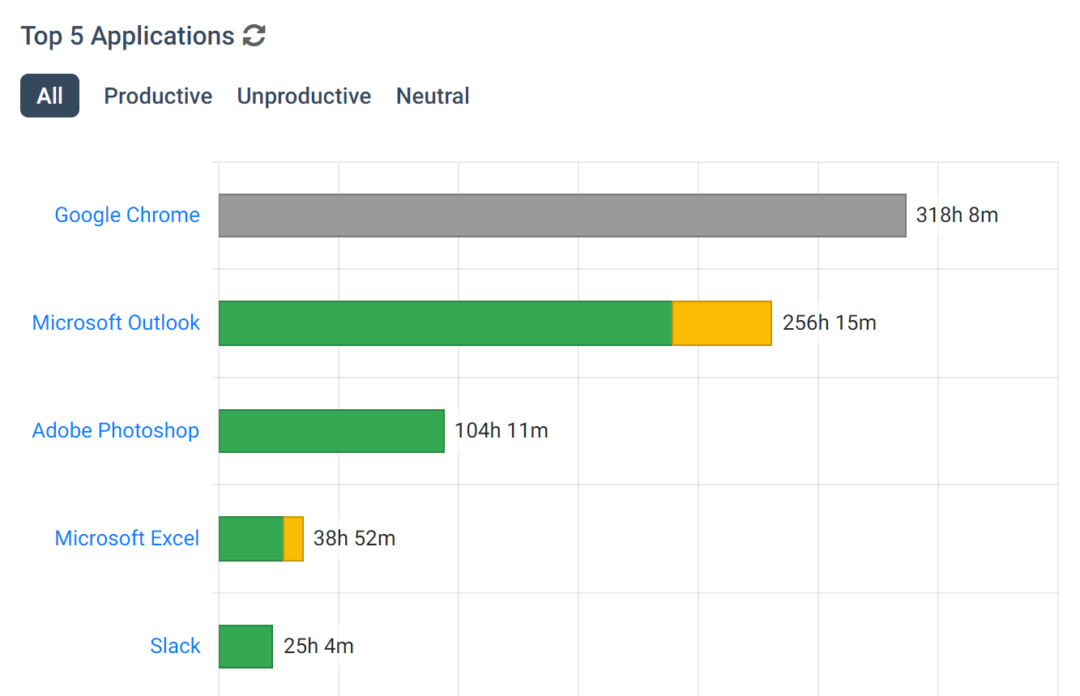Select the All filter tab
This screenshot has width=1080, height=696.
pyautogui.click(x=49, y=95)
